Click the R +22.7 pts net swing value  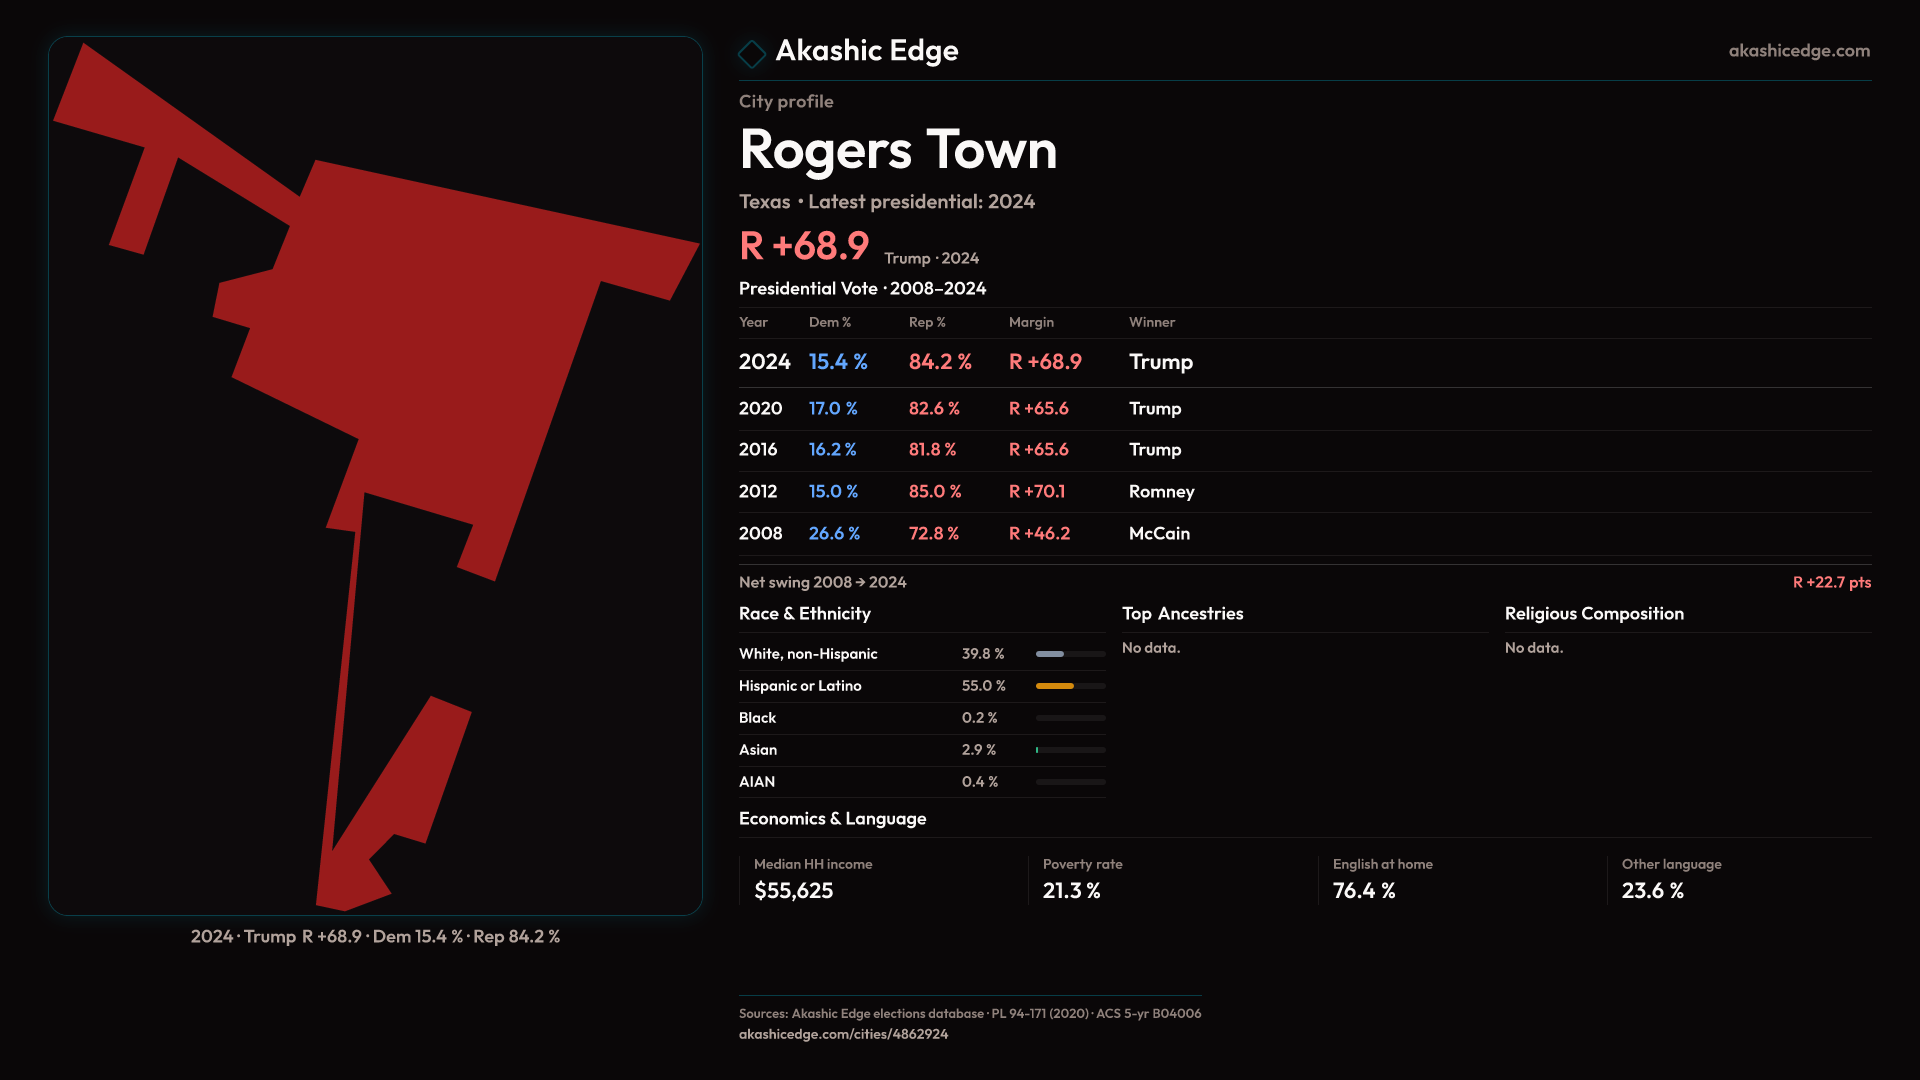pos(1831,582)
